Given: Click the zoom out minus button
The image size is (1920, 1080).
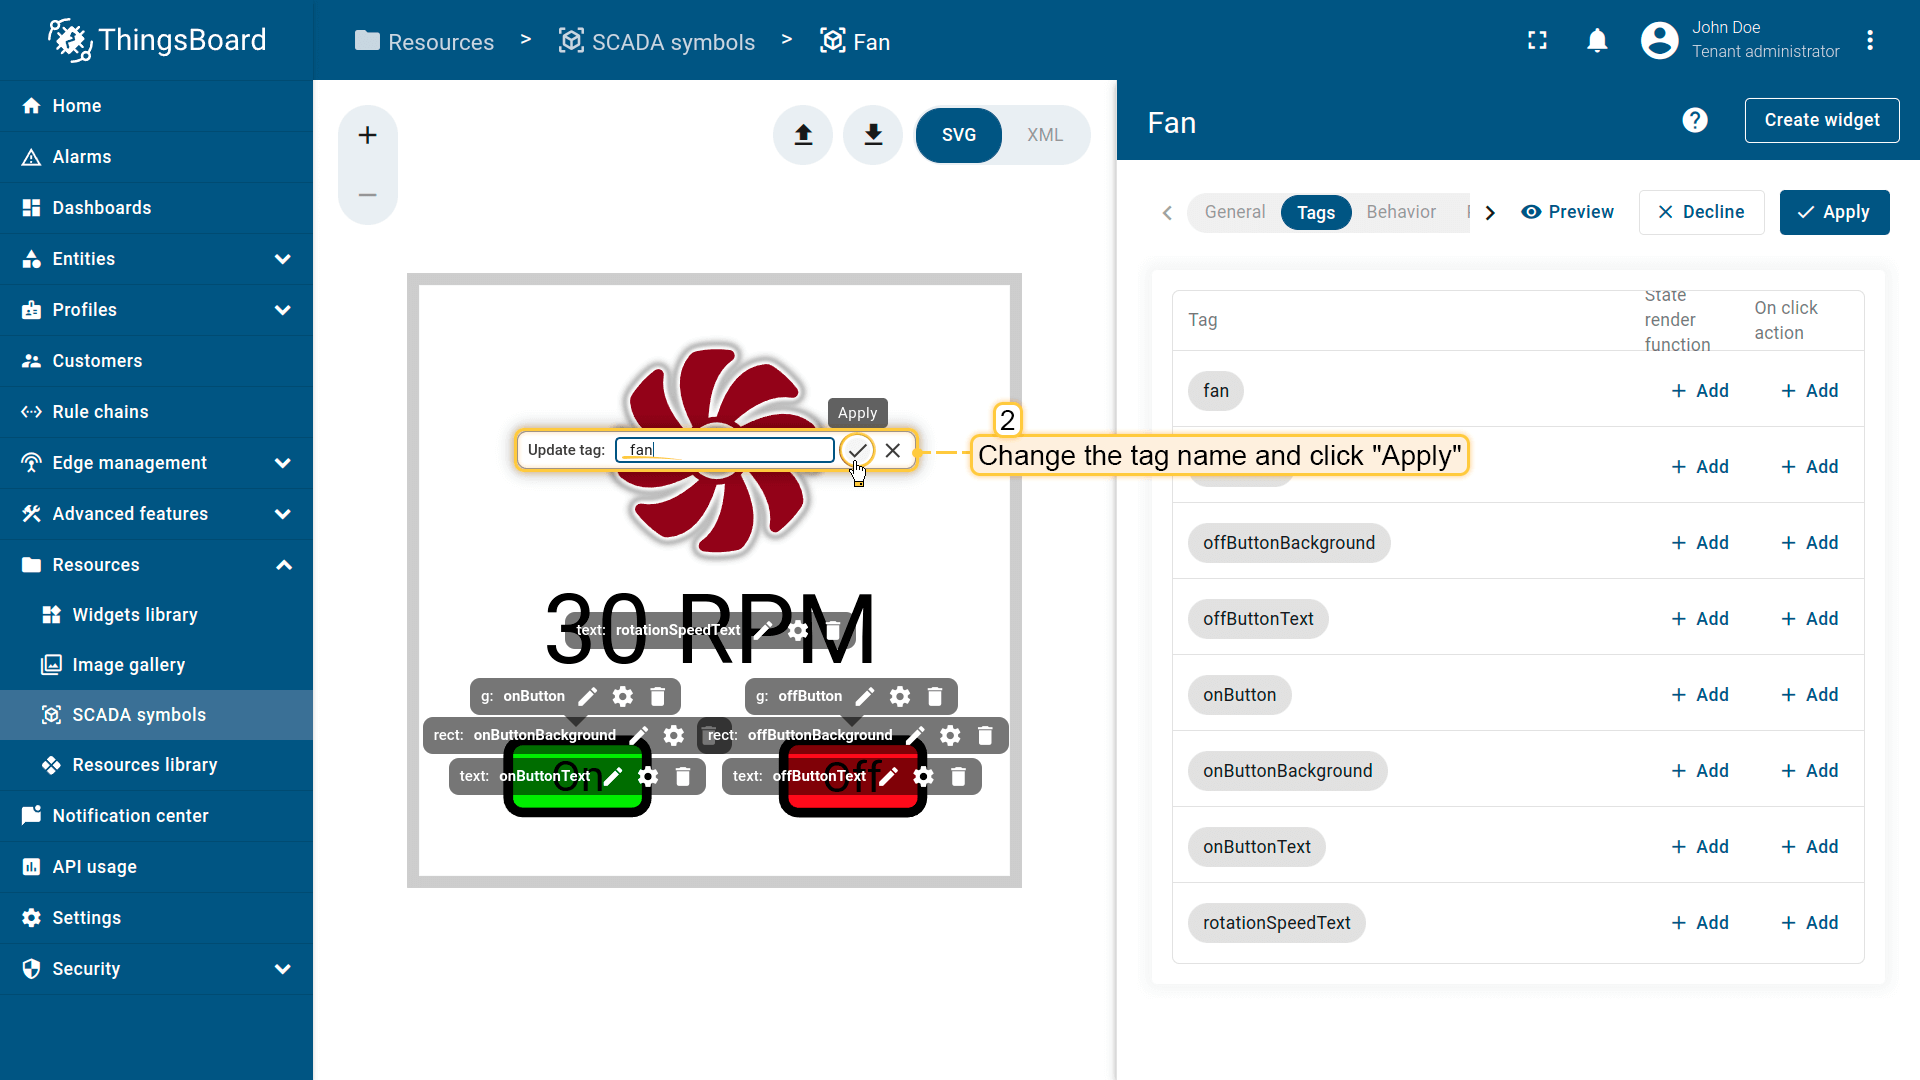Looking at the screenshot, I should pos(368,195).
